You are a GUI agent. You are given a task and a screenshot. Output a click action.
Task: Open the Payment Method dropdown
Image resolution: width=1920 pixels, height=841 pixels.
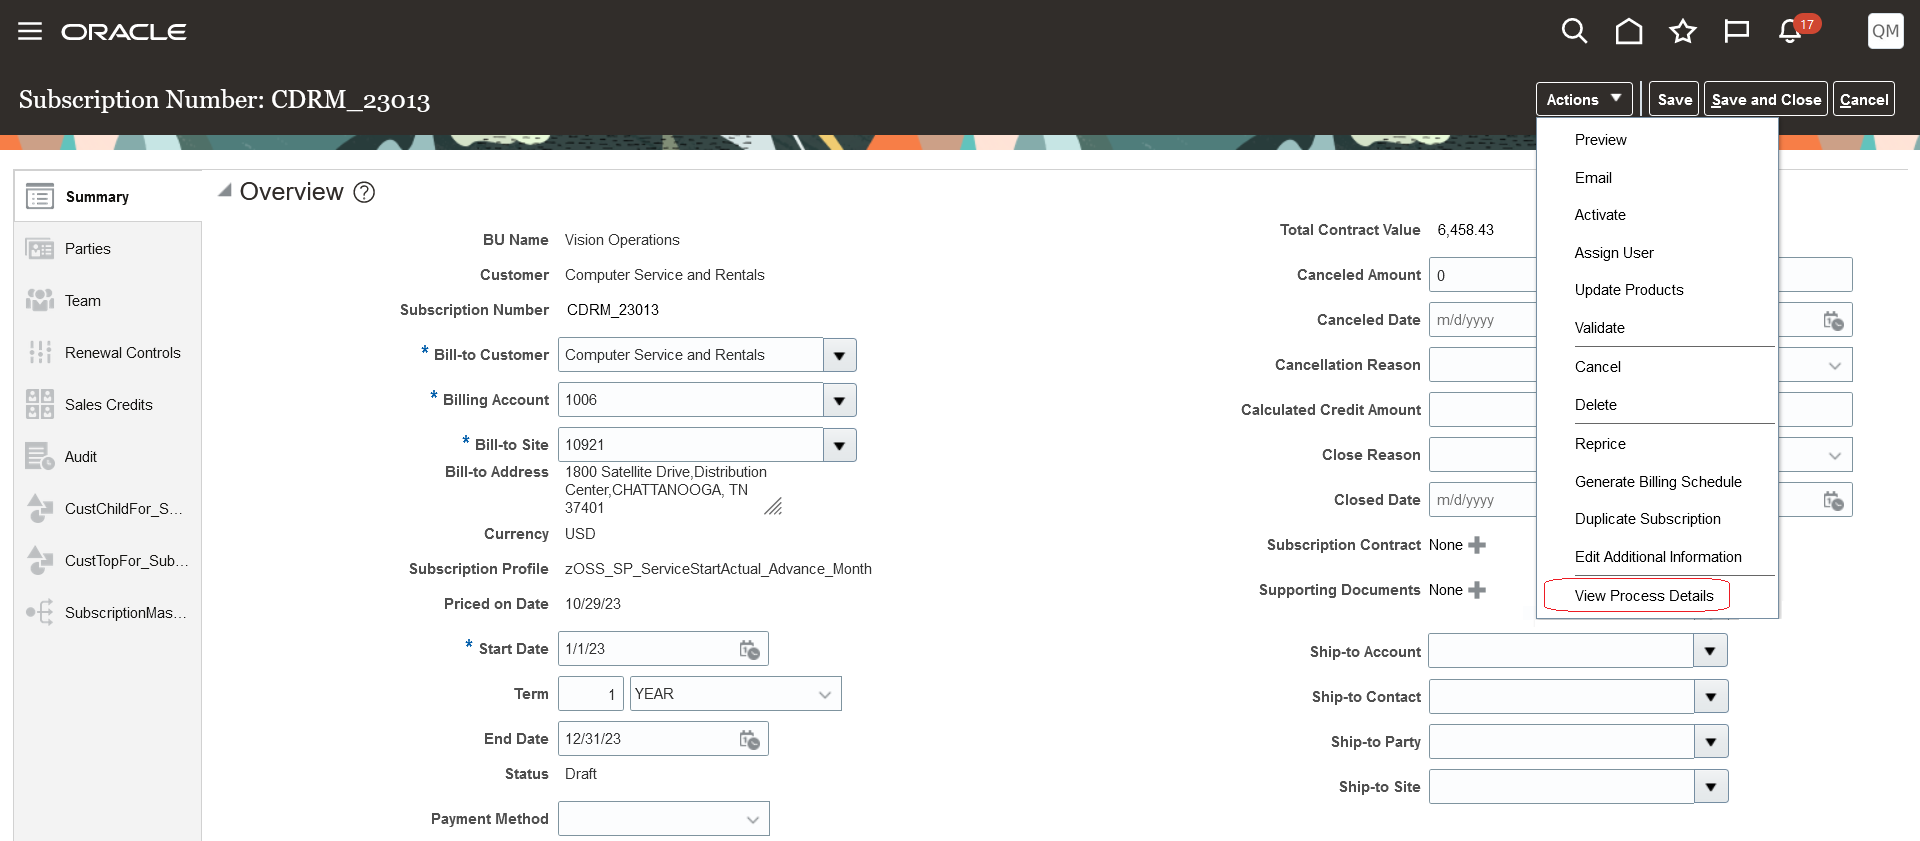point(664,819)
